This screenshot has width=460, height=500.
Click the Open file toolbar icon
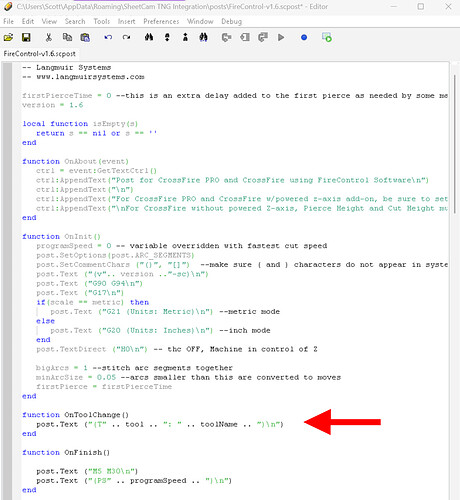[9, 37]
